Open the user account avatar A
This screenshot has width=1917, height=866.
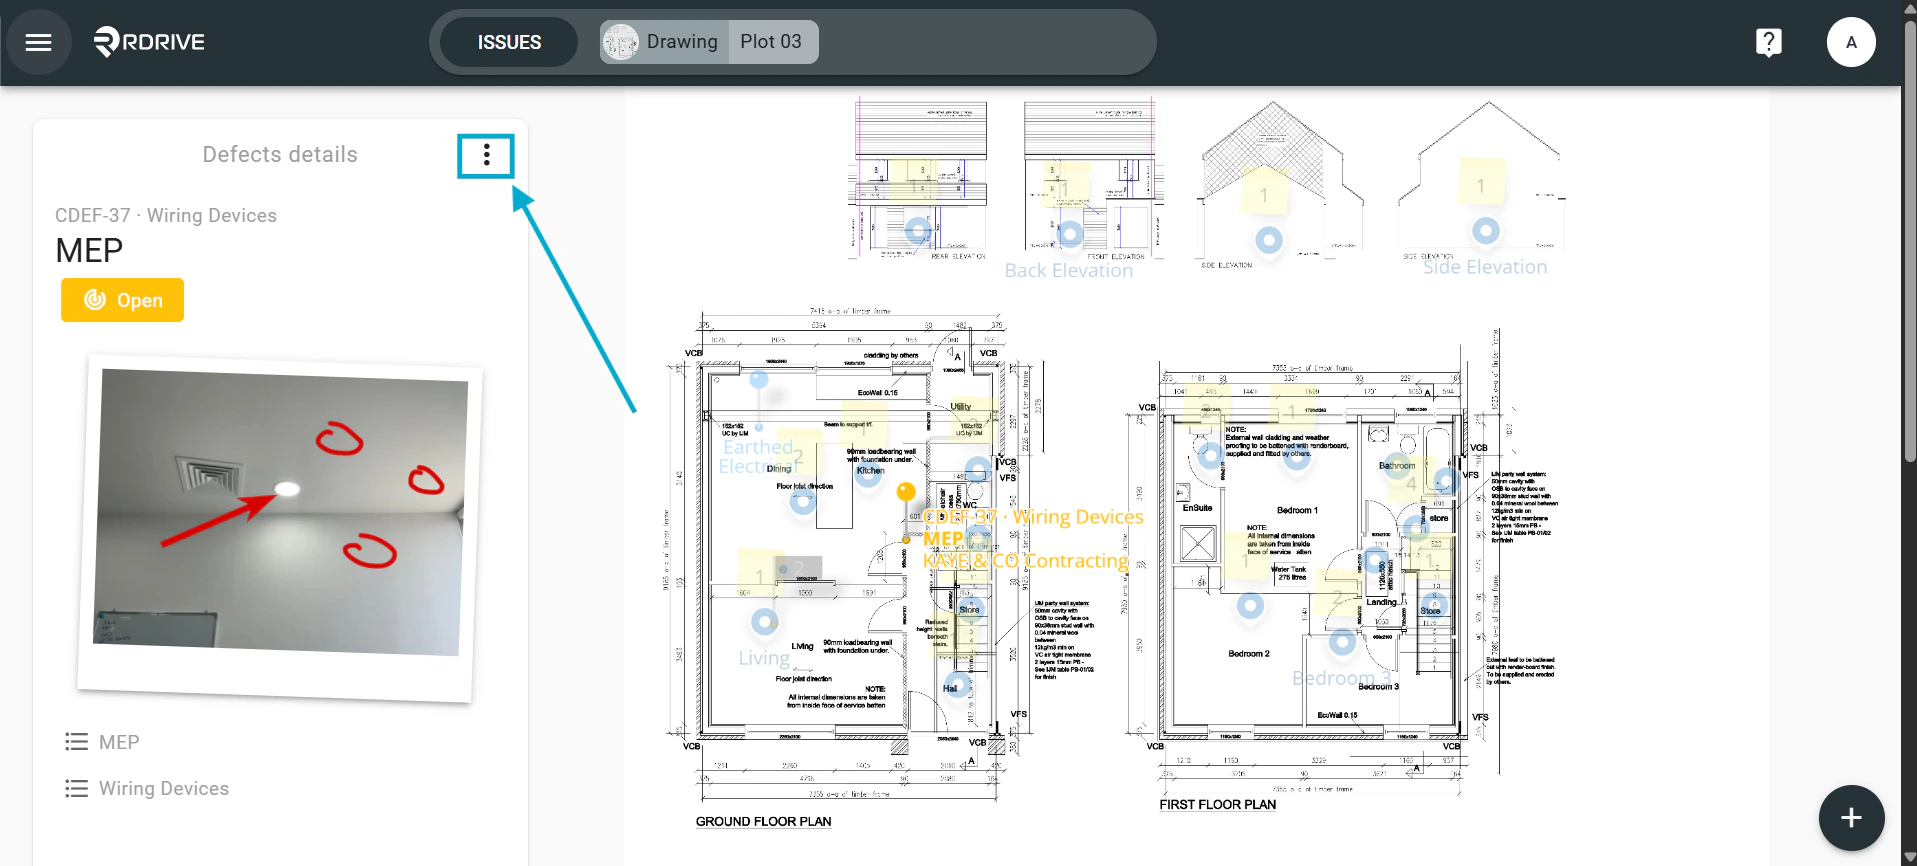(x=1851, y=42)
